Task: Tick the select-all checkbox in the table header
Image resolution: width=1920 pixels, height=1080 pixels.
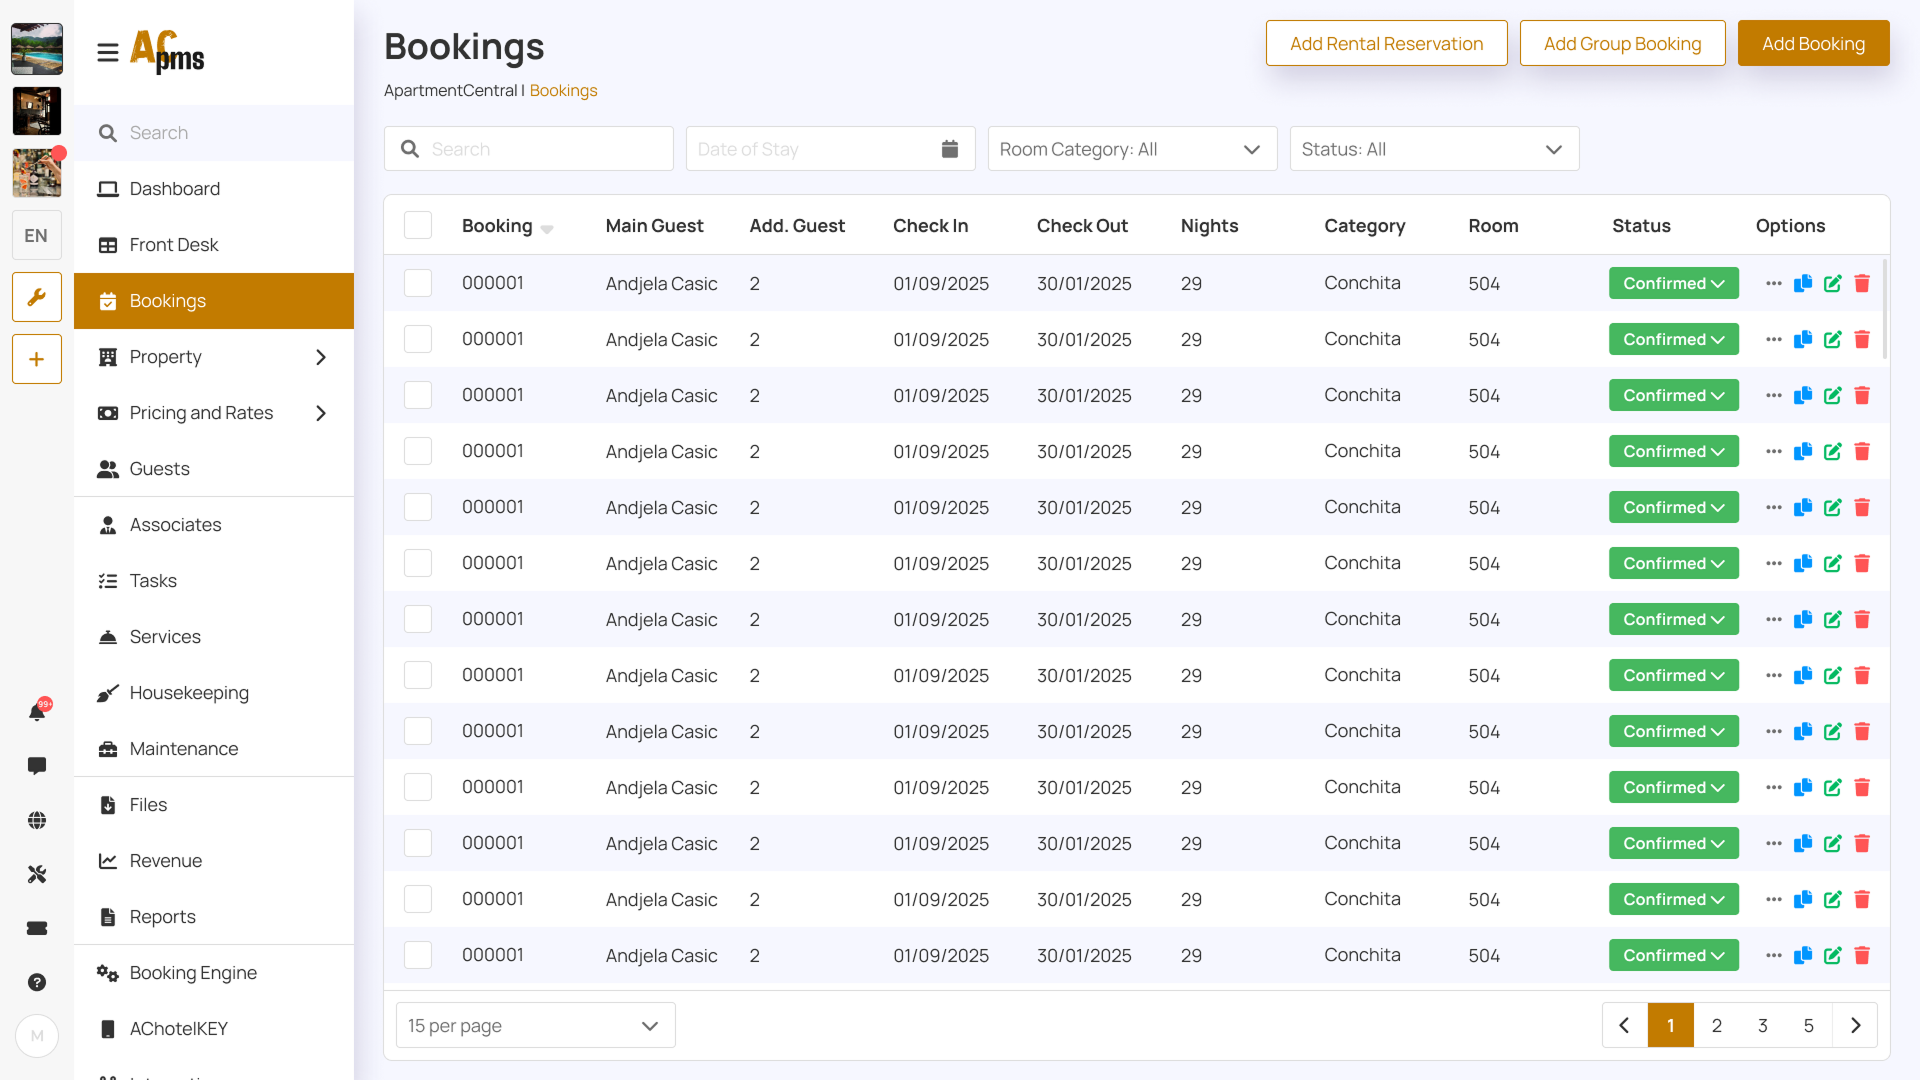Action: coord(418,226)
